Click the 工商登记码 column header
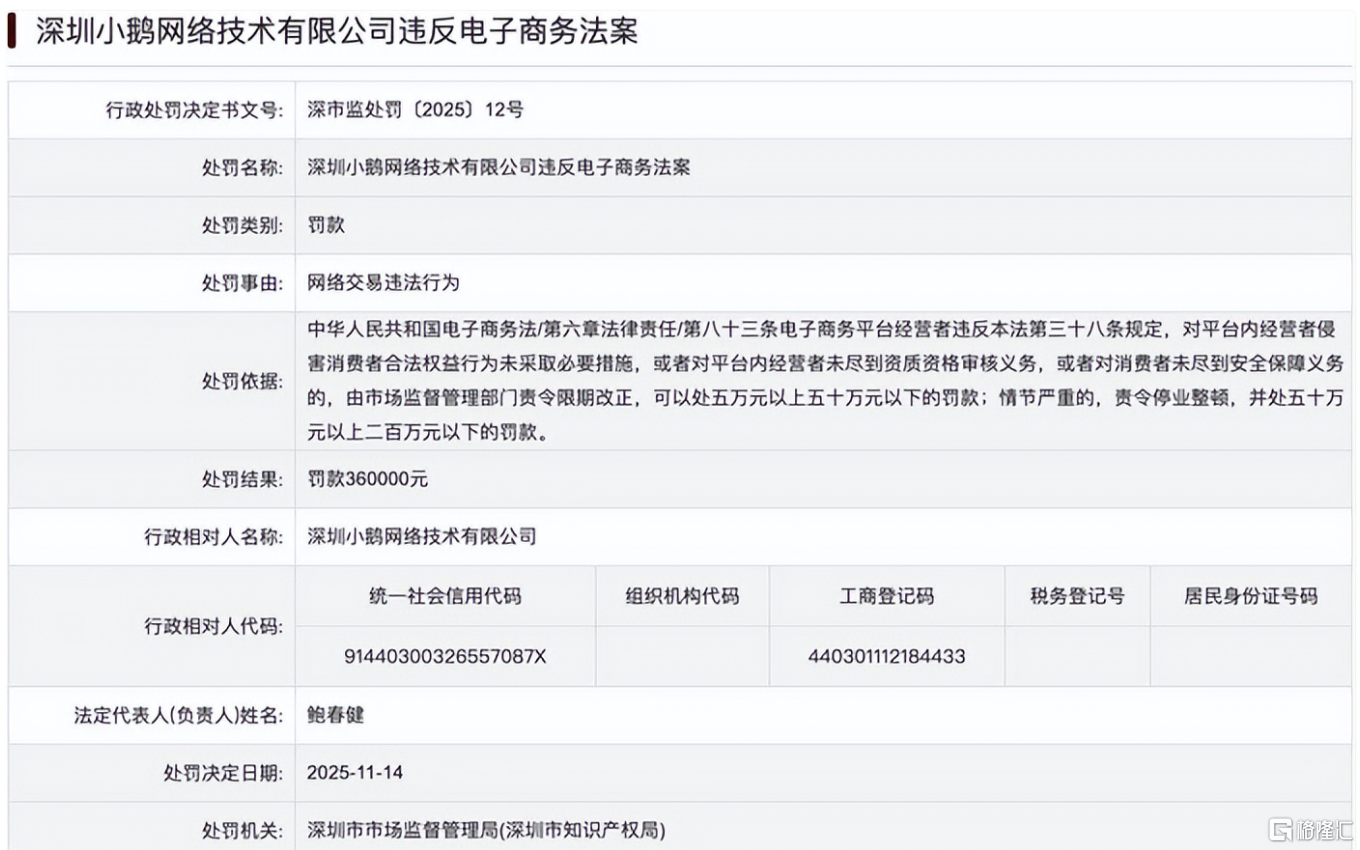1360x850 pixels. click(x=886, y=596)
